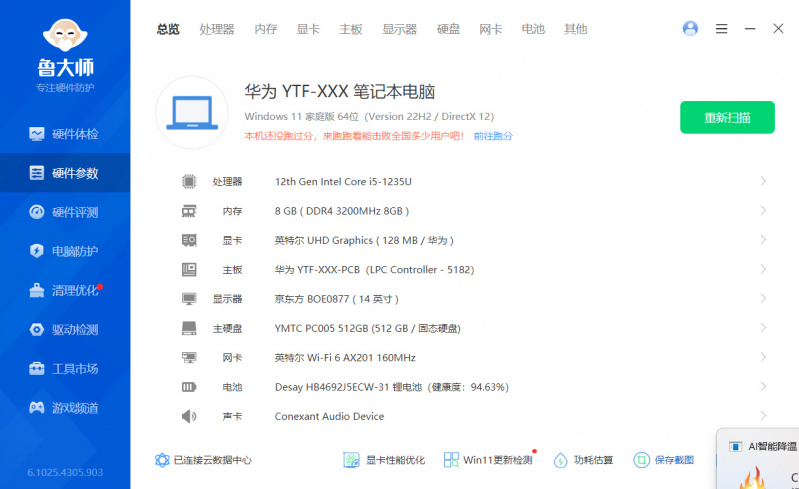This screenshot has height=489, width=799.
Task: Expand 主板 YTF-XXX-PCB row arrow
Action: [x=763, y=269]
